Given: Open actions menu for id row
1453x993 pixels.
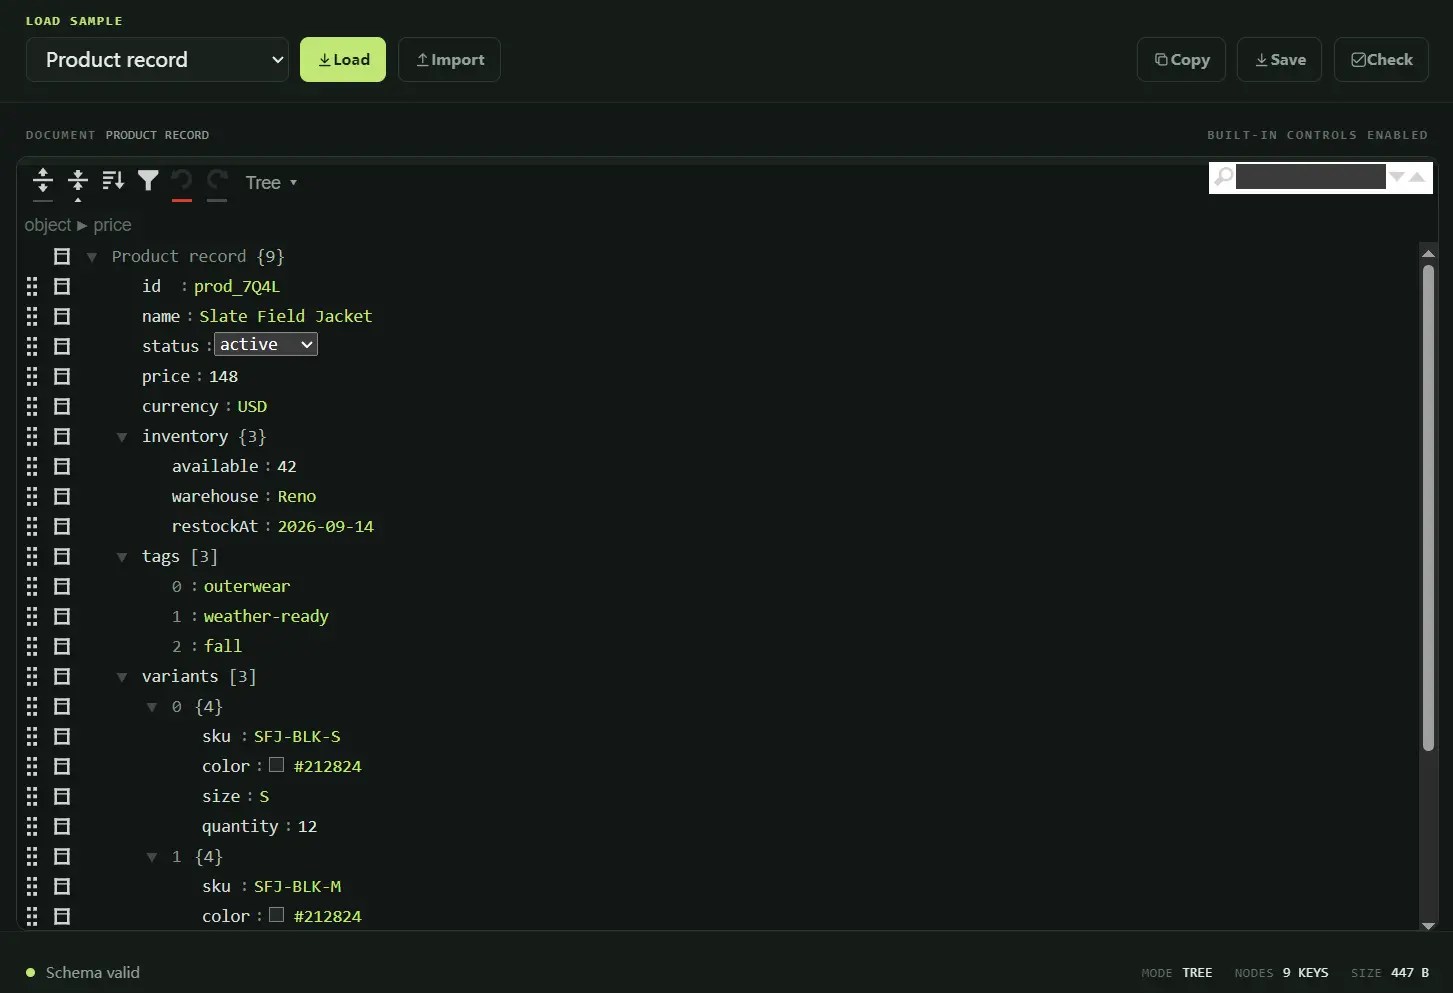Looking at the screenshot, I should (x=62, y=286).
